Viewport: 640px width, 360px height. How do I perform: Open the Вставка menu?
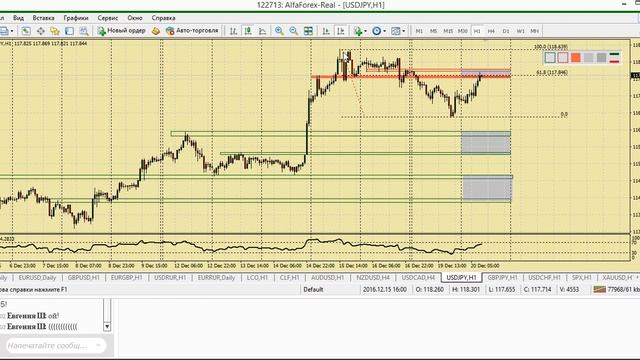pyautogui.click(x=43, y=18)
